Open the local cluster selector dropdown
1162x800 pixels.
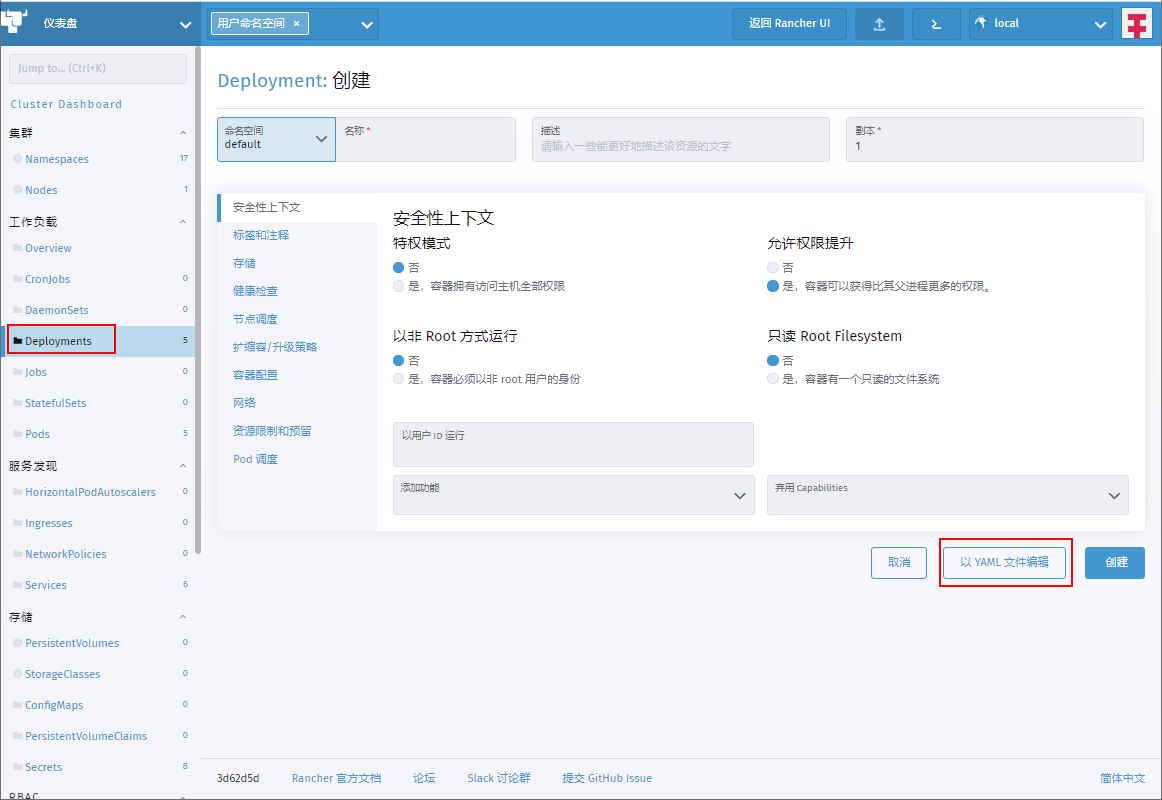point(1040,24)
